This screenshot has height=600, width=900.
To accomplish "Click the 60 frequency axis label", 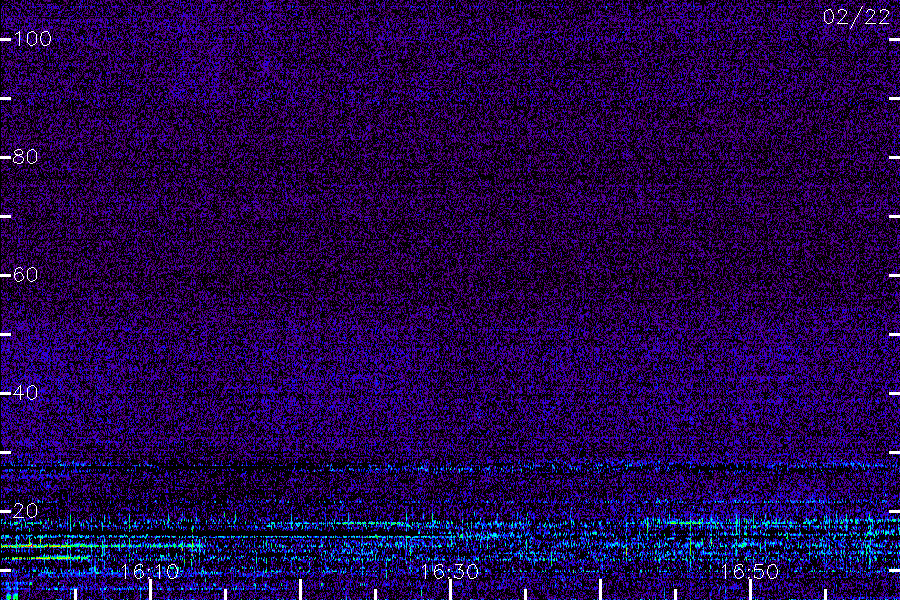I will (25, 275).
